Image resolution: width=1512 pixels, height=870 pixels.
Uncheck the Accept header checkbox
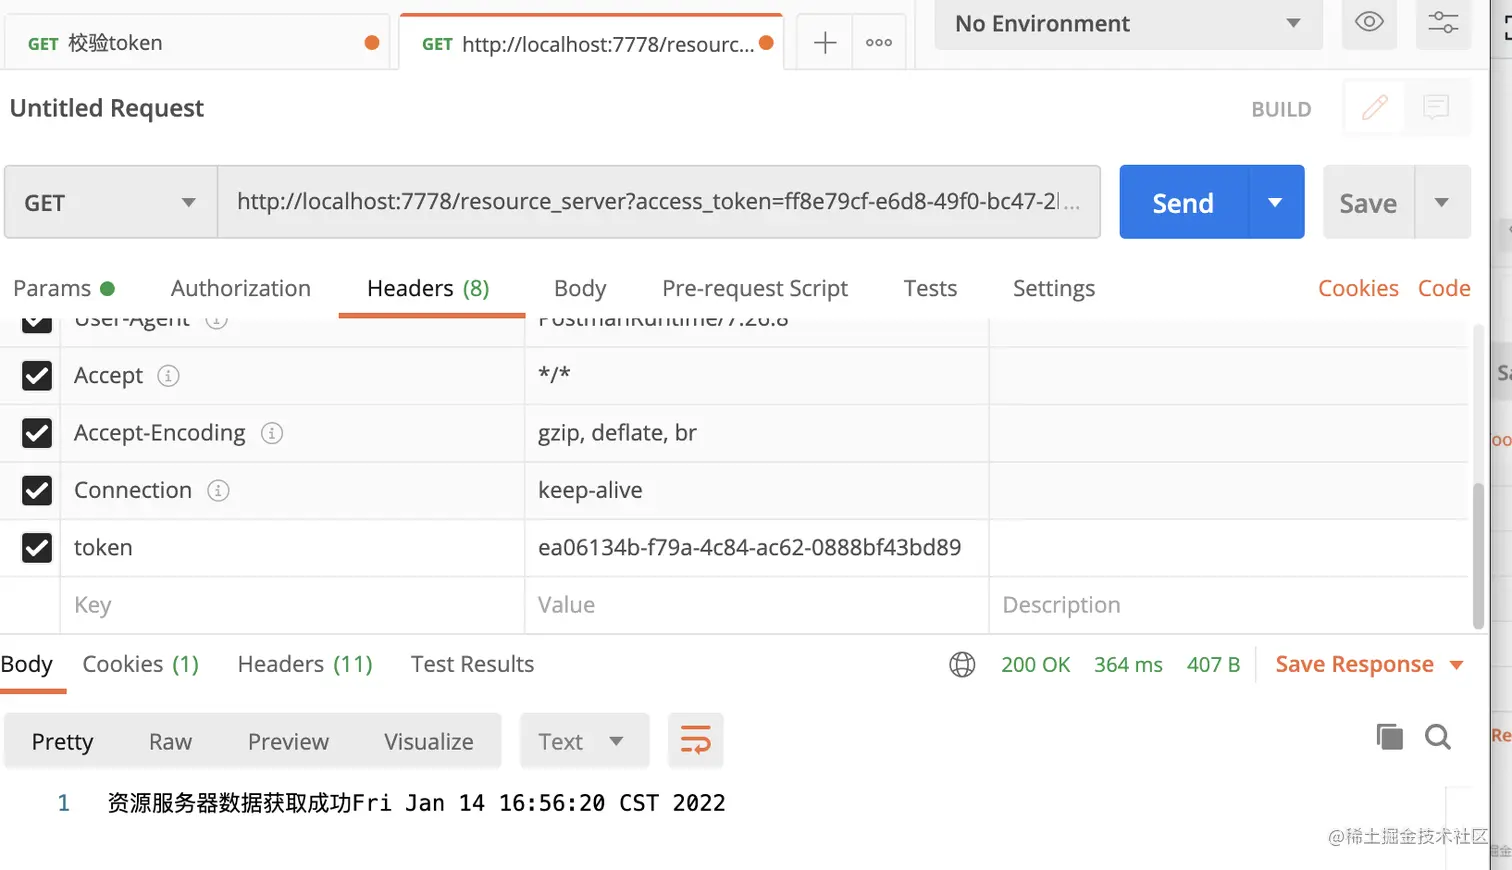point(37,376)
